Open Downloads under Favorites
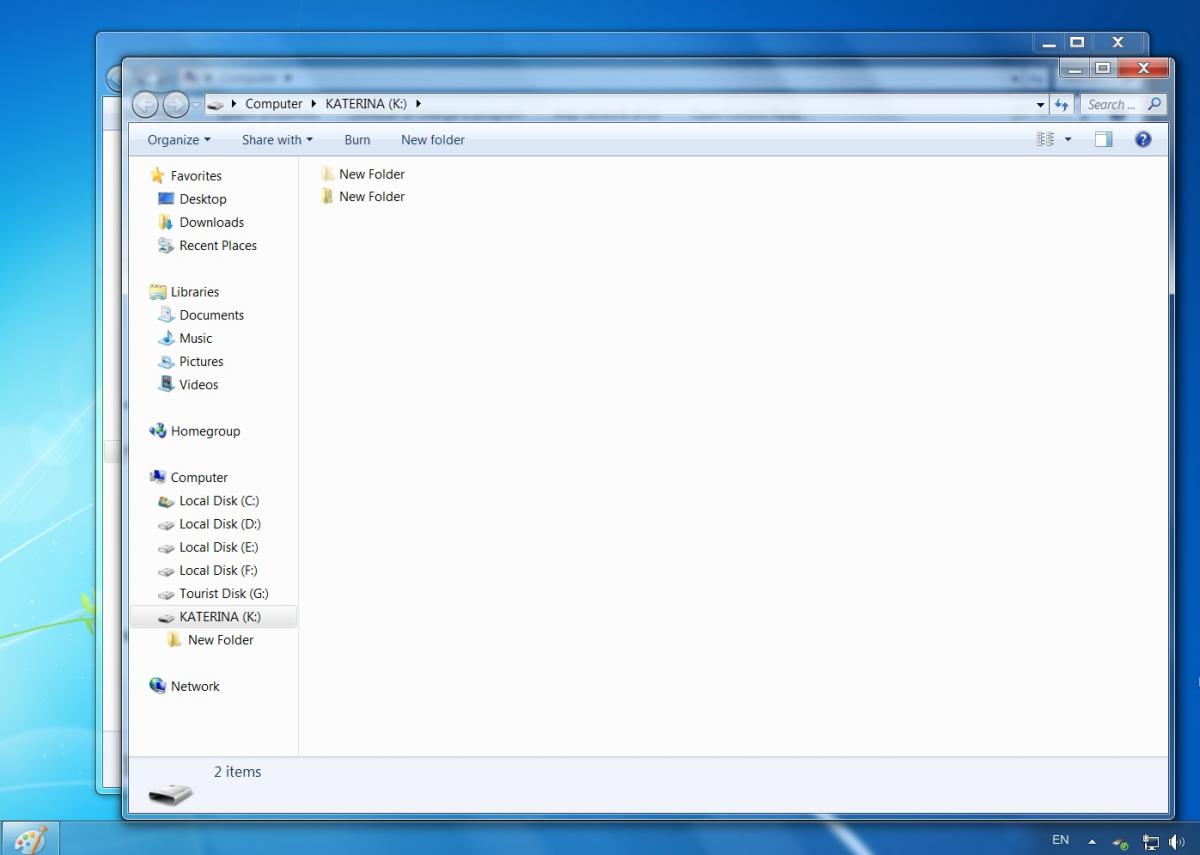Screen dimensions: 1200x855 [x=201, y=222]
